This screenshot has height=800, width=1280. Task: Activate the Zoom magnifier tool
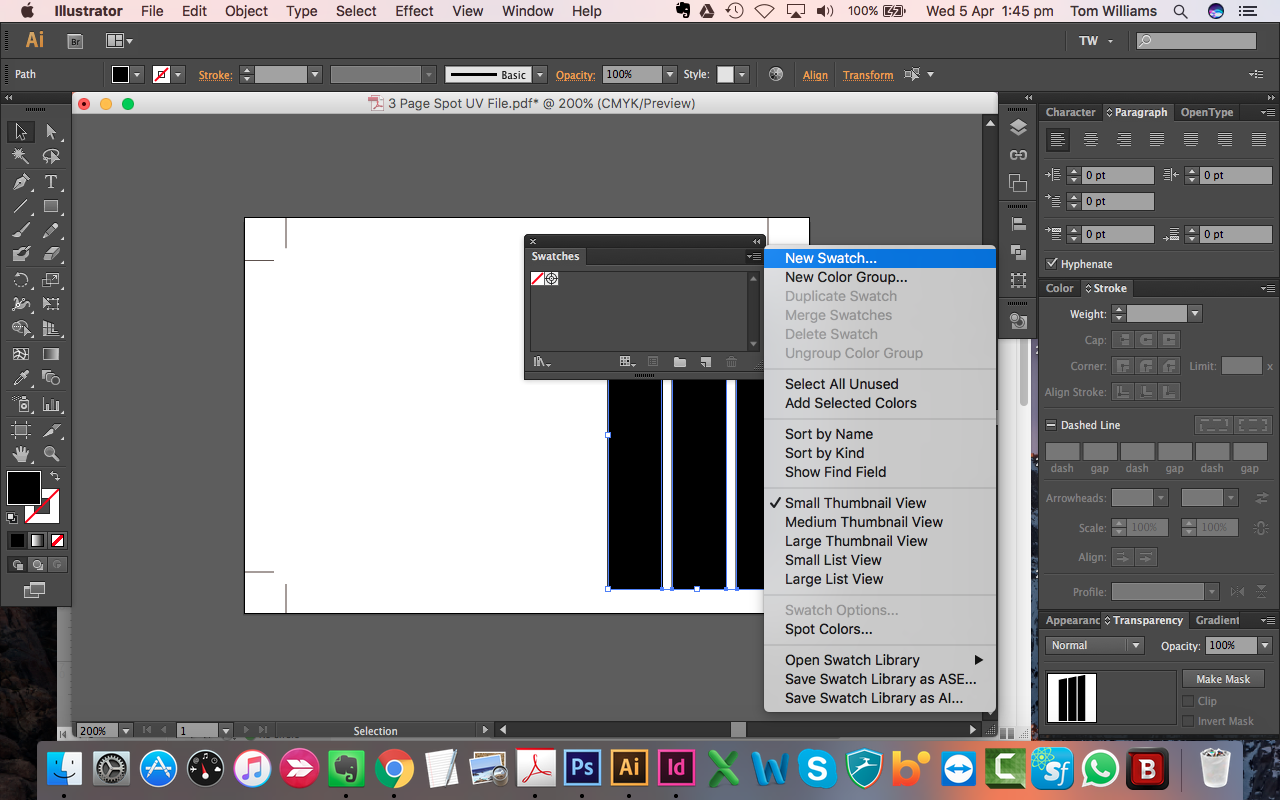click(51, 454)
